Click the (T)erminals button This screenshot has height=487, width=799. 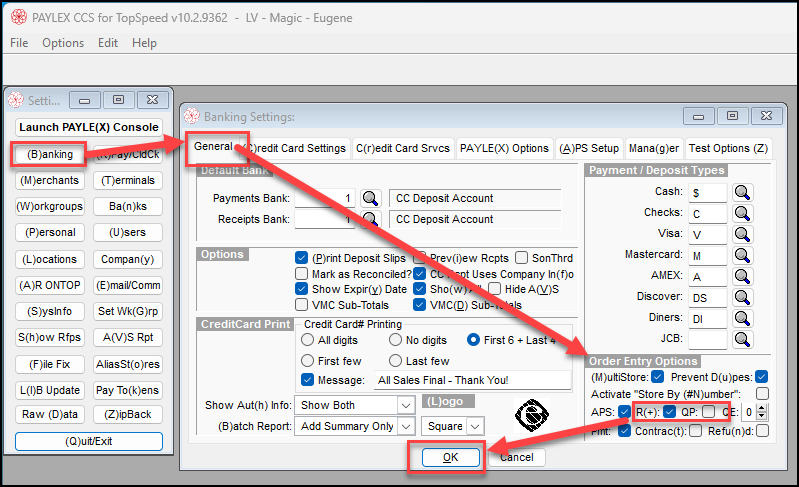click(128, 180)
